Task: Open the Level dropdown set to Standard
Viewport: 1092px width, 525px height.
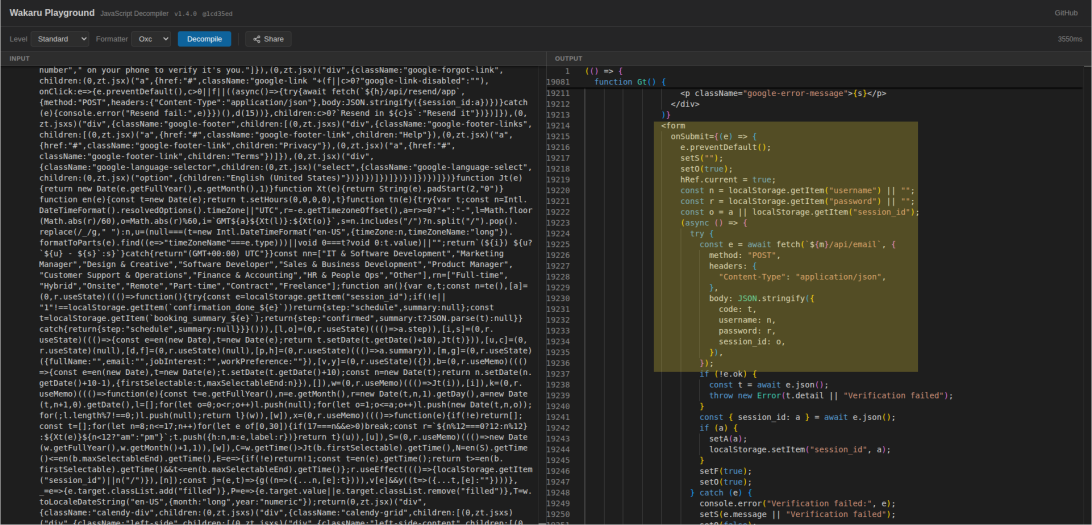Action: coord(60,39)
